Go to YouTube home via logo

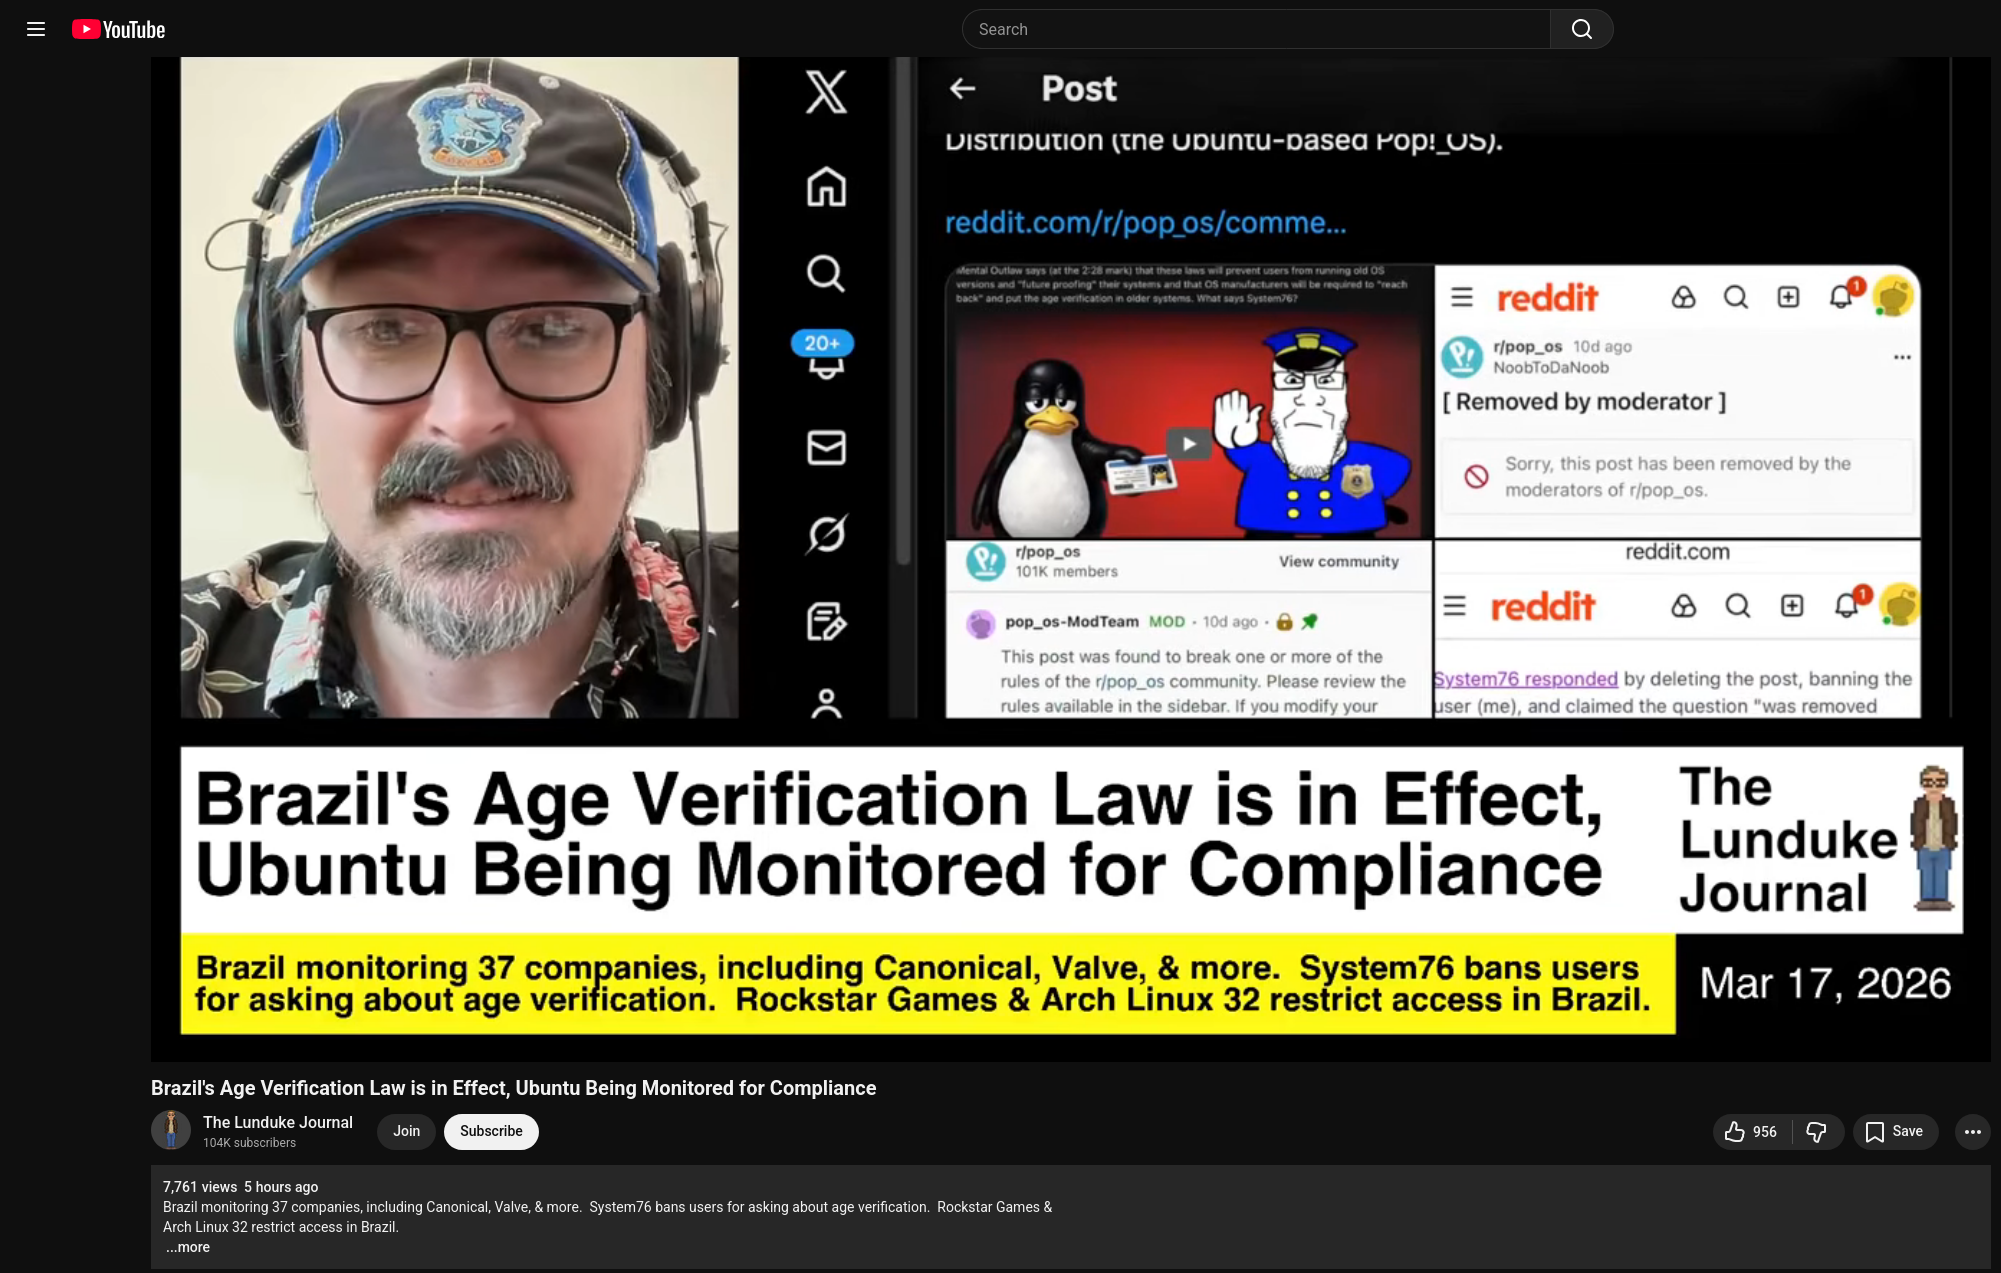click(x=119, y=30)
